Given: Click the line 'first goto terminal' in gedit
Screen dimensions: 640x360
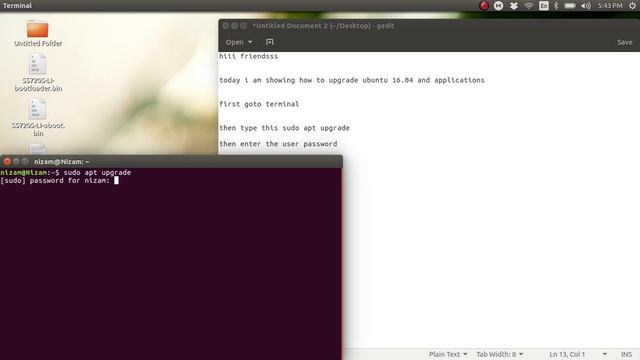Looking at the screenshot, I should [x=259, y=104].
